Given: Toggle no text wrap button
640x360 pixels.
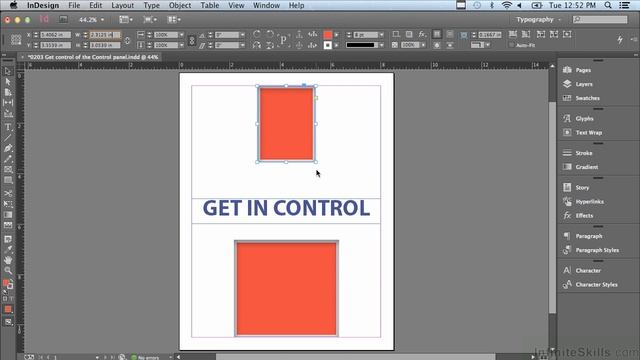Looking at the screenshot, I should pos(437,34).
